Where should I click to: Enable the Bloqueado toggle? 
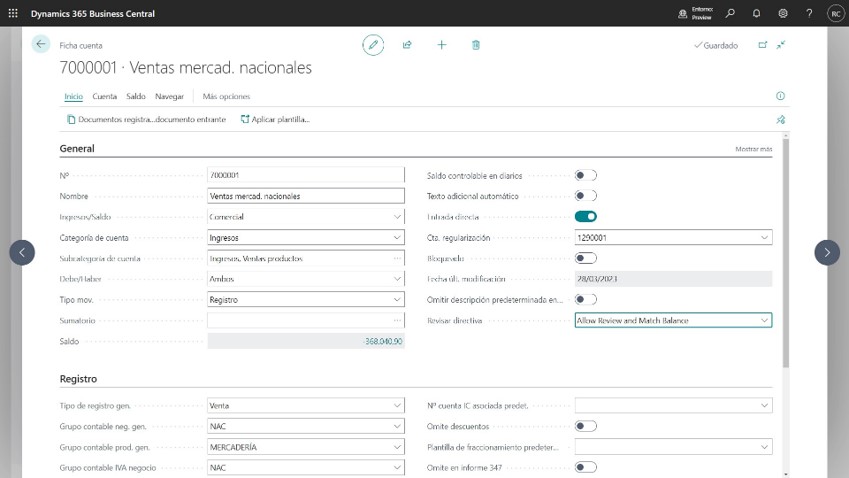[x=585, y=258]
